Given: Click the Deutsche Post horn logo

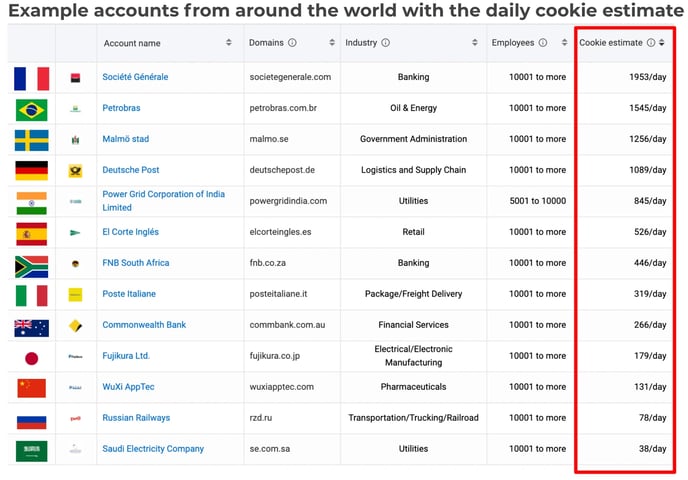Looking at the screenshot, I should pyautogui.click(x=75, y=171).
